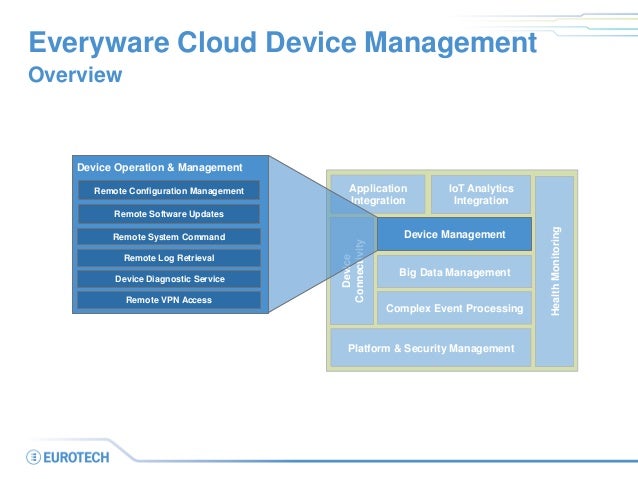Viewport: 638px width, 479px height.
Task: Click the Big Data Management block
Action: 454,272
